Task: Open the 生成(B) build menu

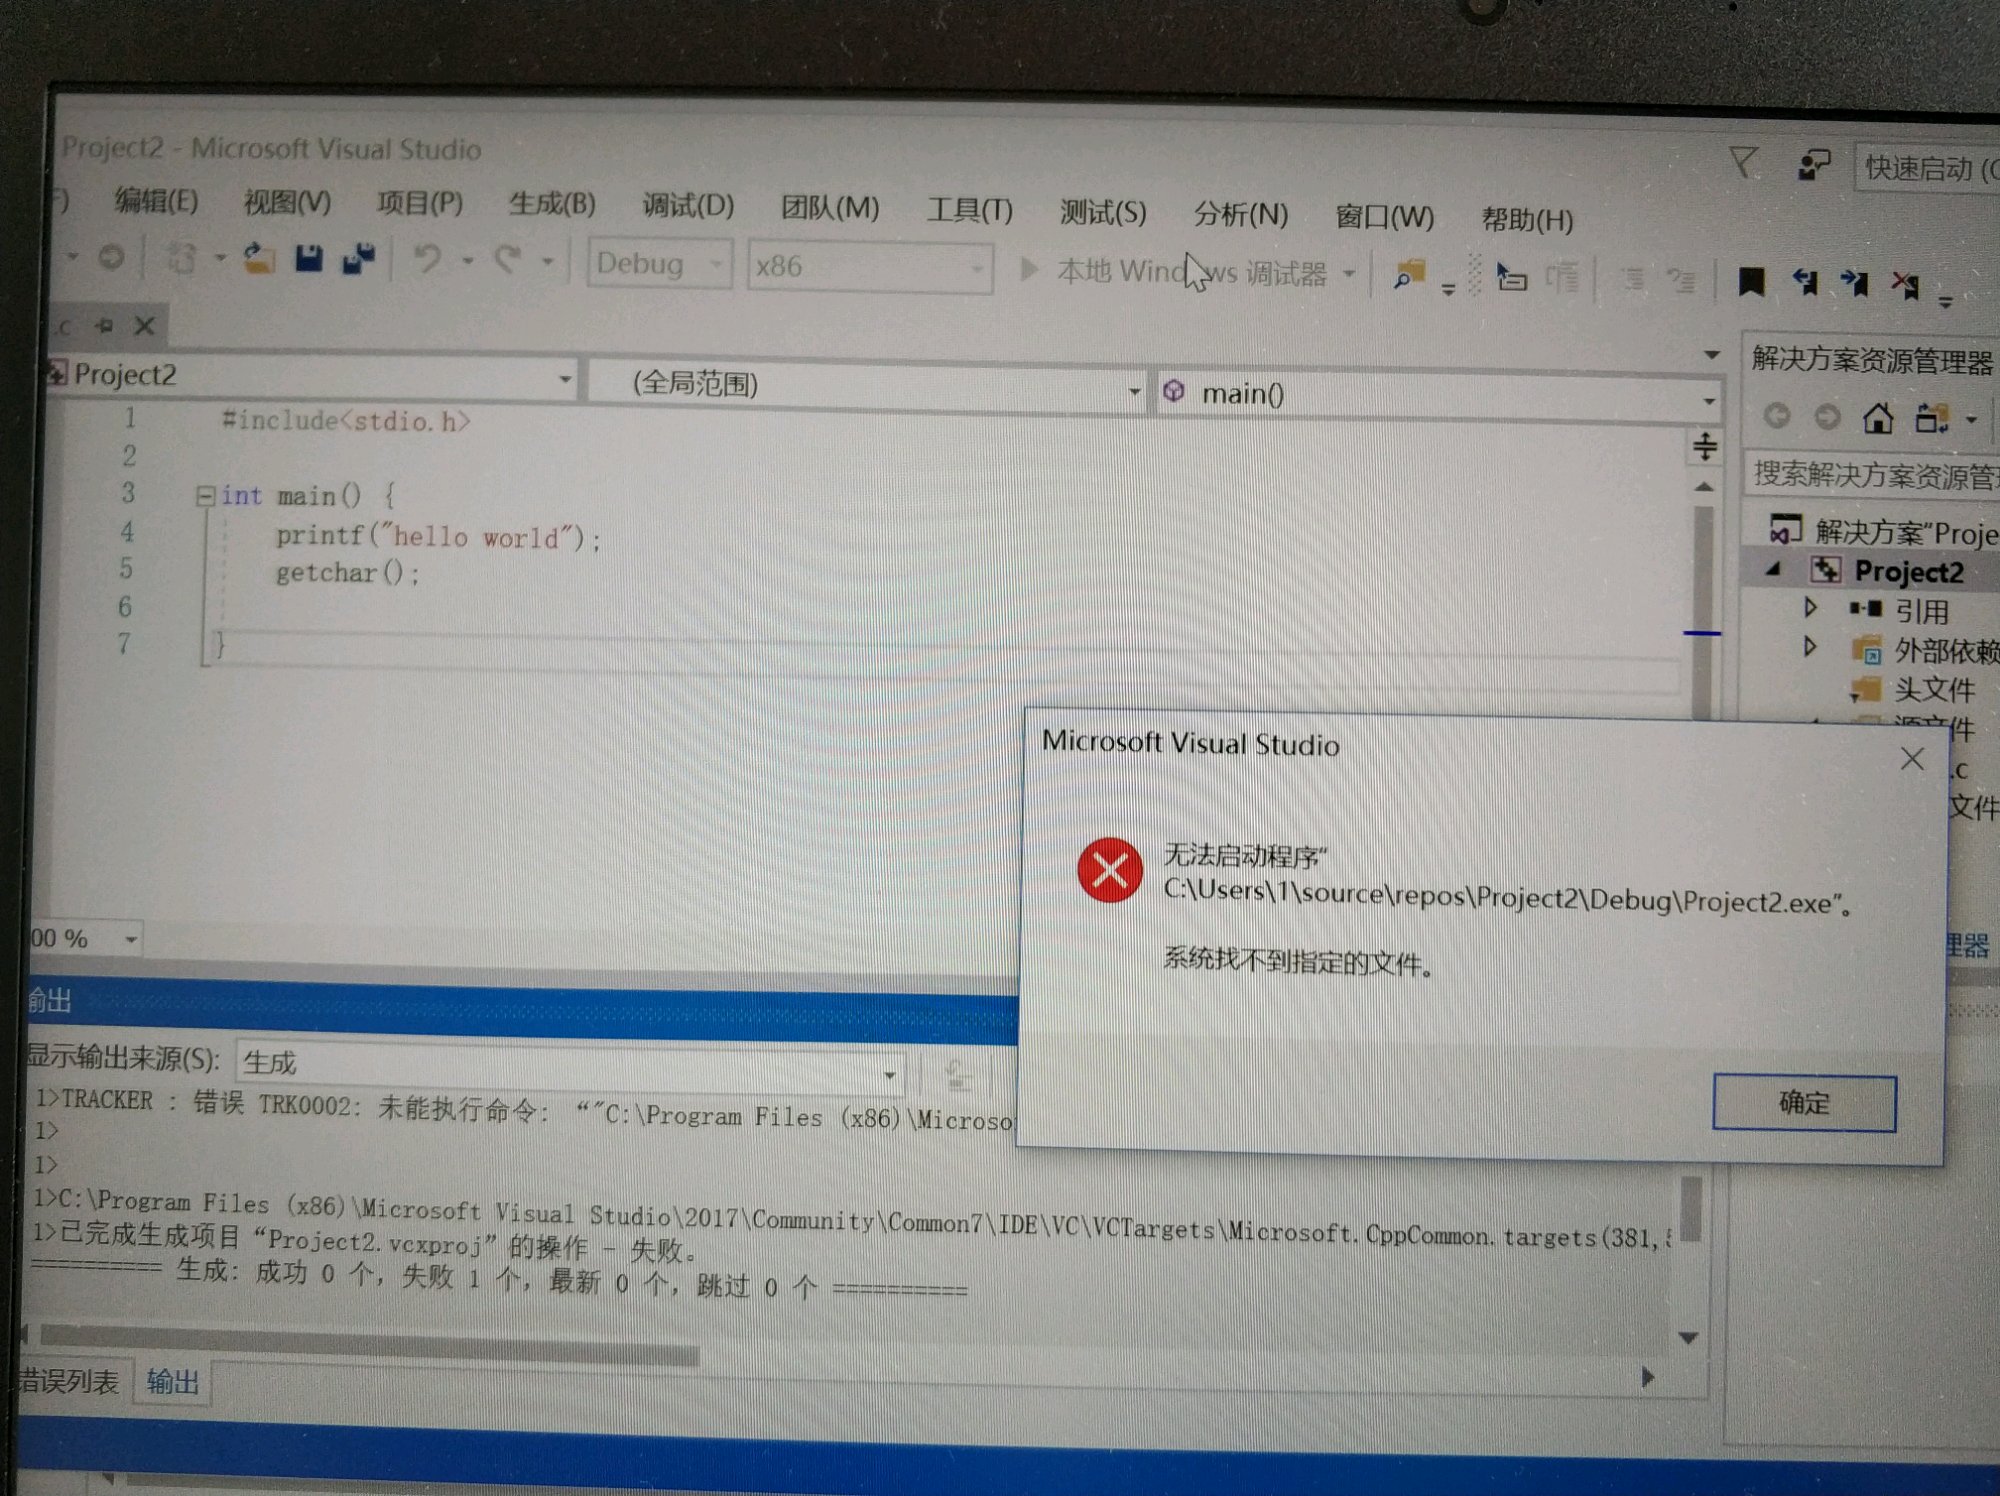Action: (552, 204)
